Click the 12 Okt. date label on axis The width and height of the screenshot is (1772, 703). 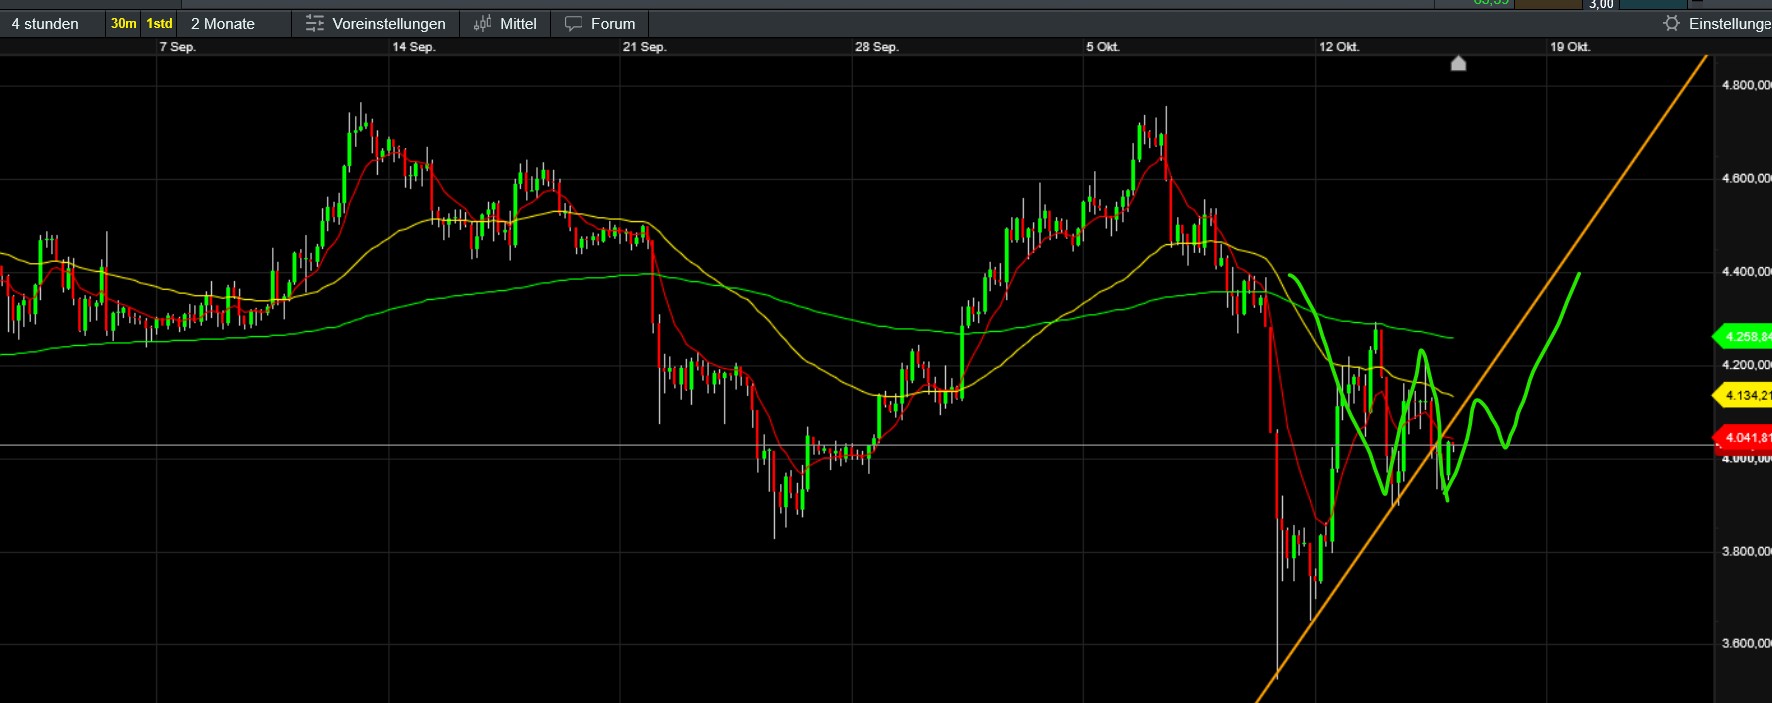click(1338, 47)
